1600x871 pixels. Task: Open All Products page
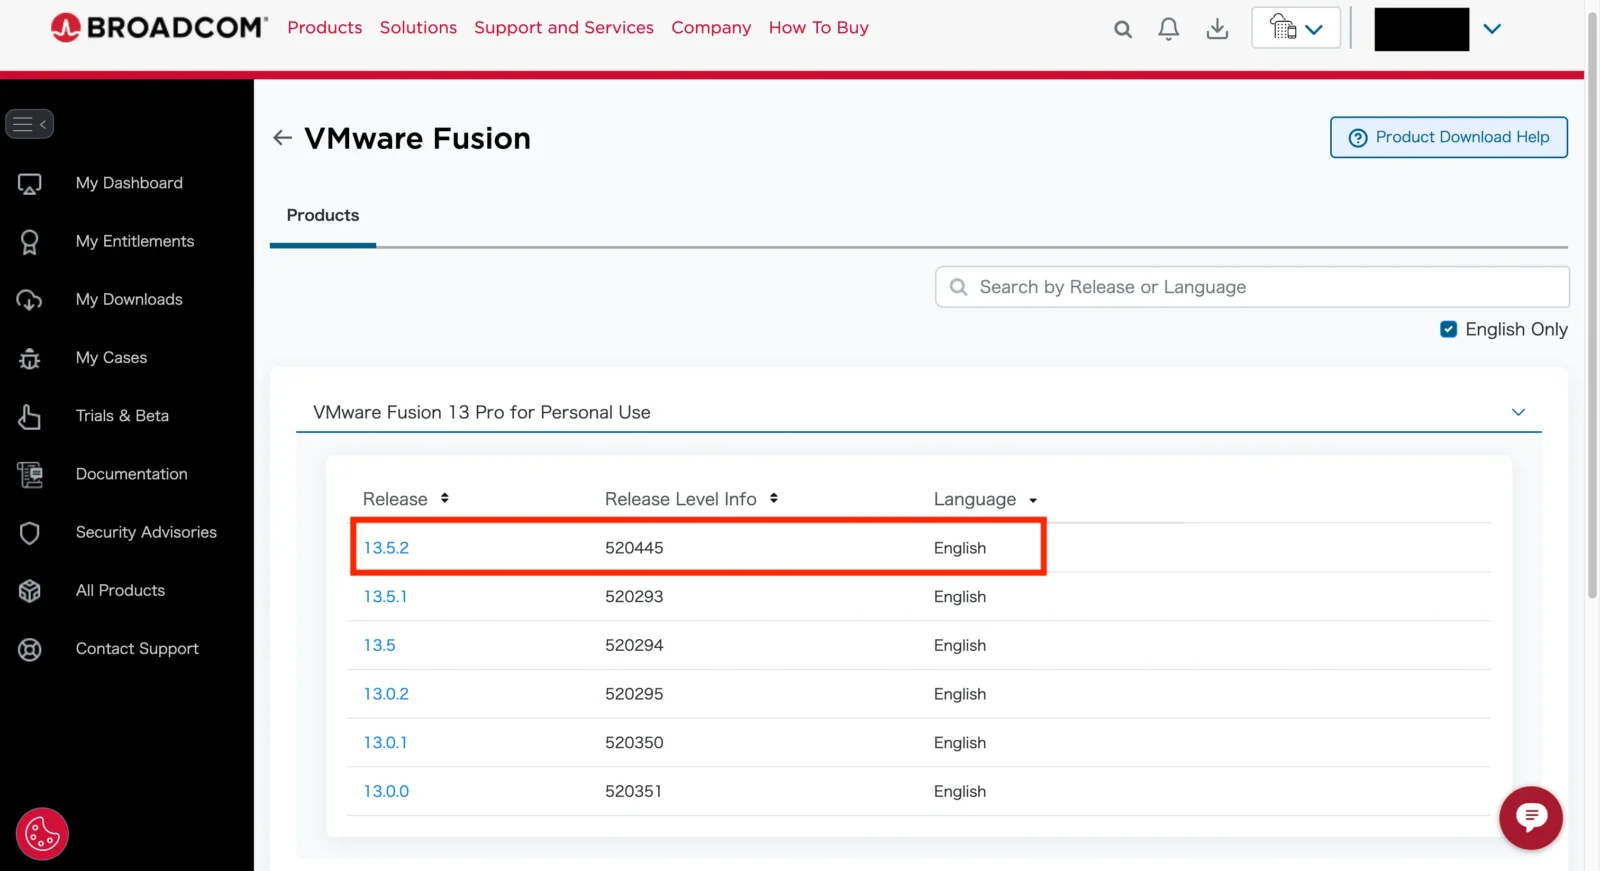click(120, 590)
